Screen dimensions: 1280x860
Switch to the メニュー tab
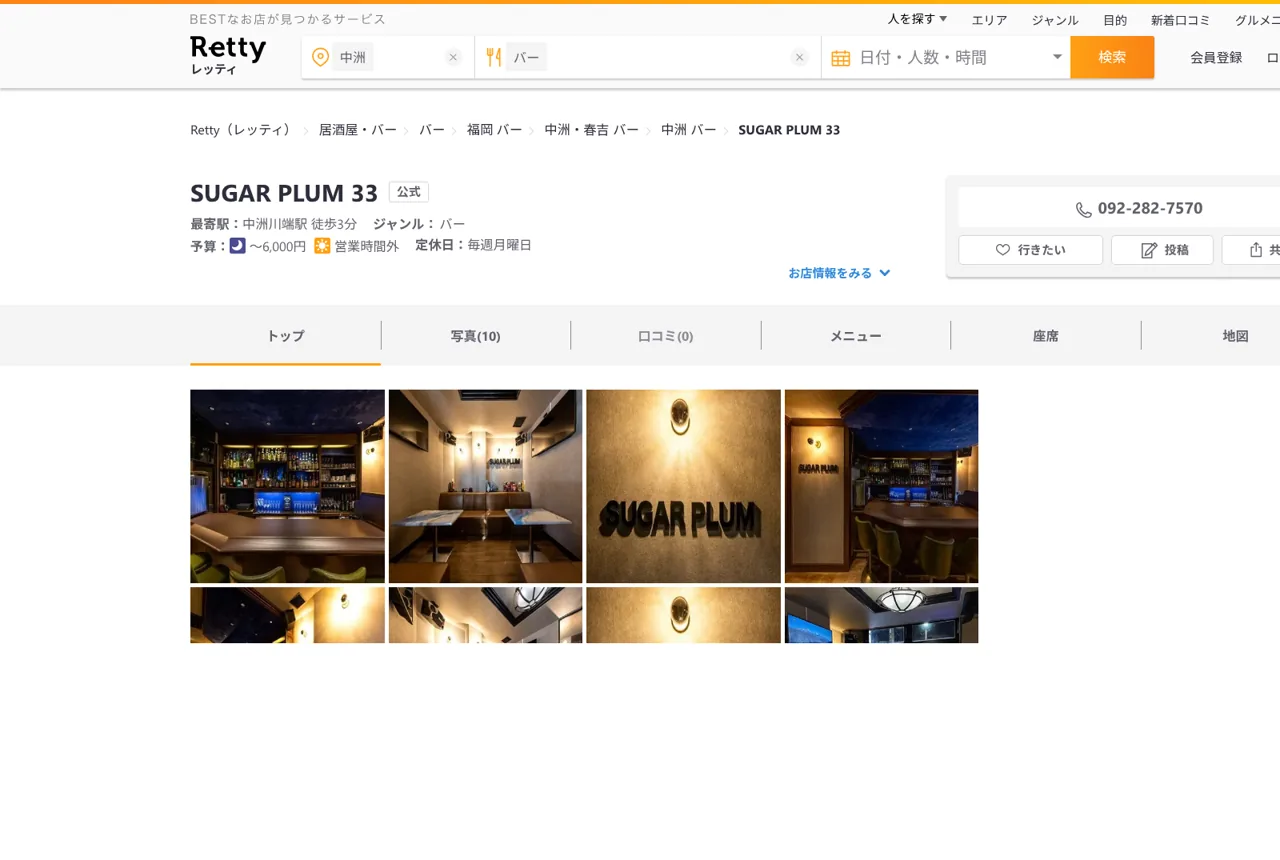pos(856,336)
